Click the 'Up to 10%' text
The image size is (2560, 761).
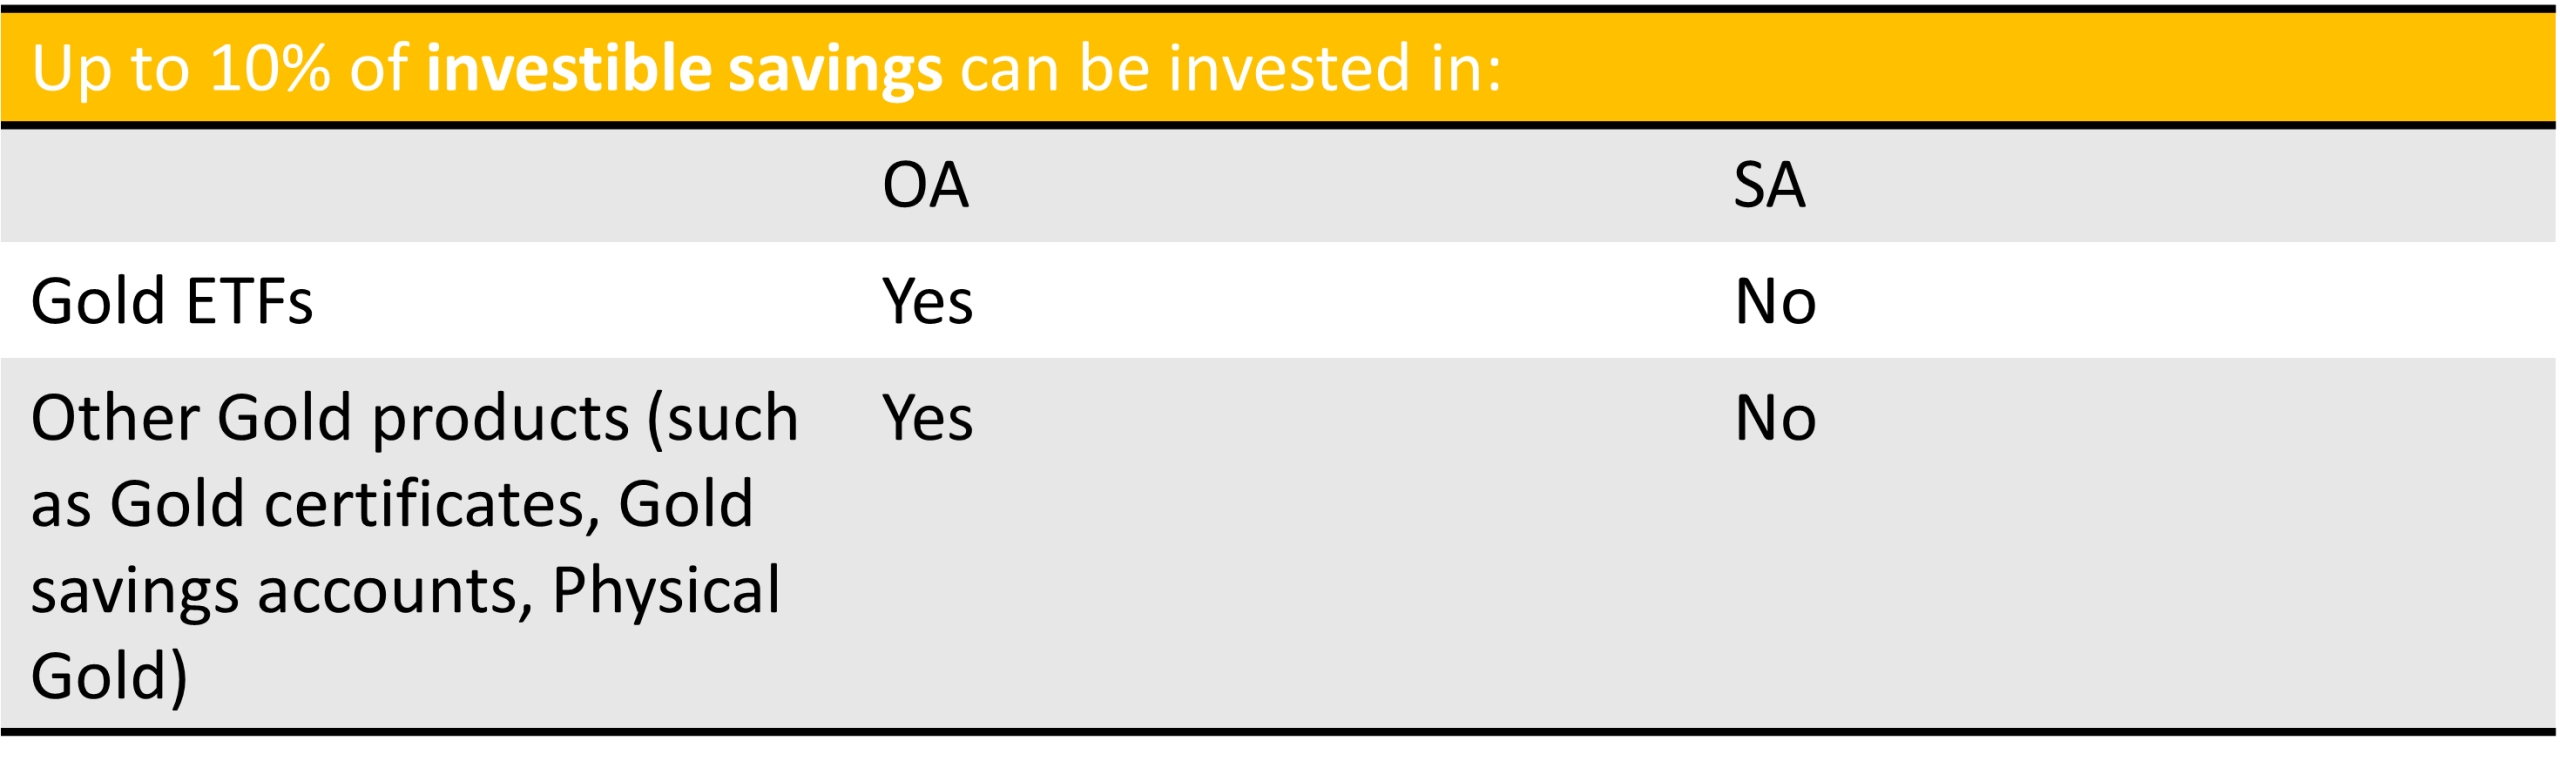[x=181, y=69]
